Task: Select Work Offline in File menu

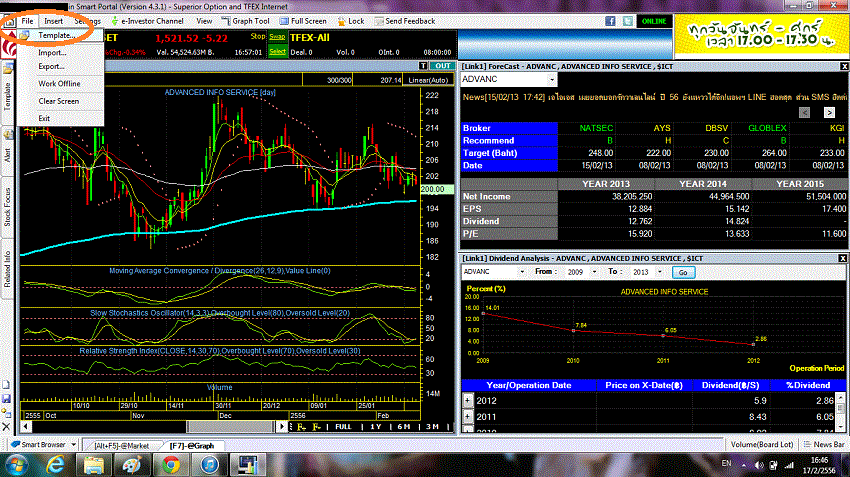Action: tap(59, 83)
